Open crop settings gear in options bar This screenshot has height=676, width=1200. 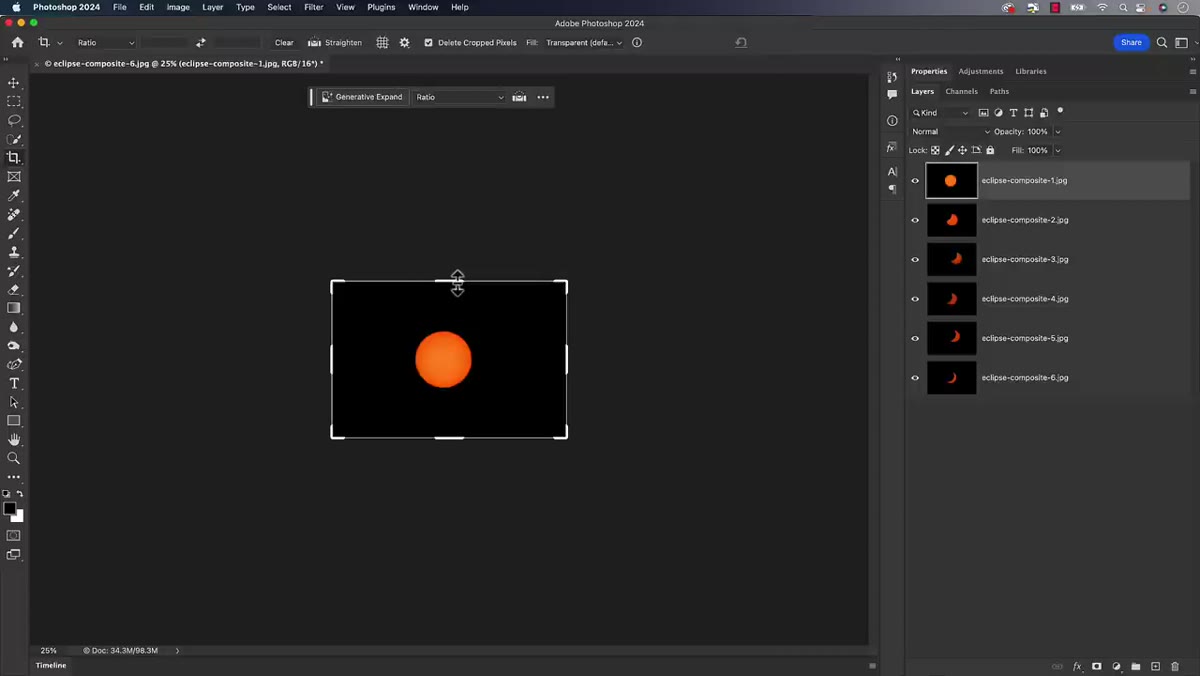404,43
